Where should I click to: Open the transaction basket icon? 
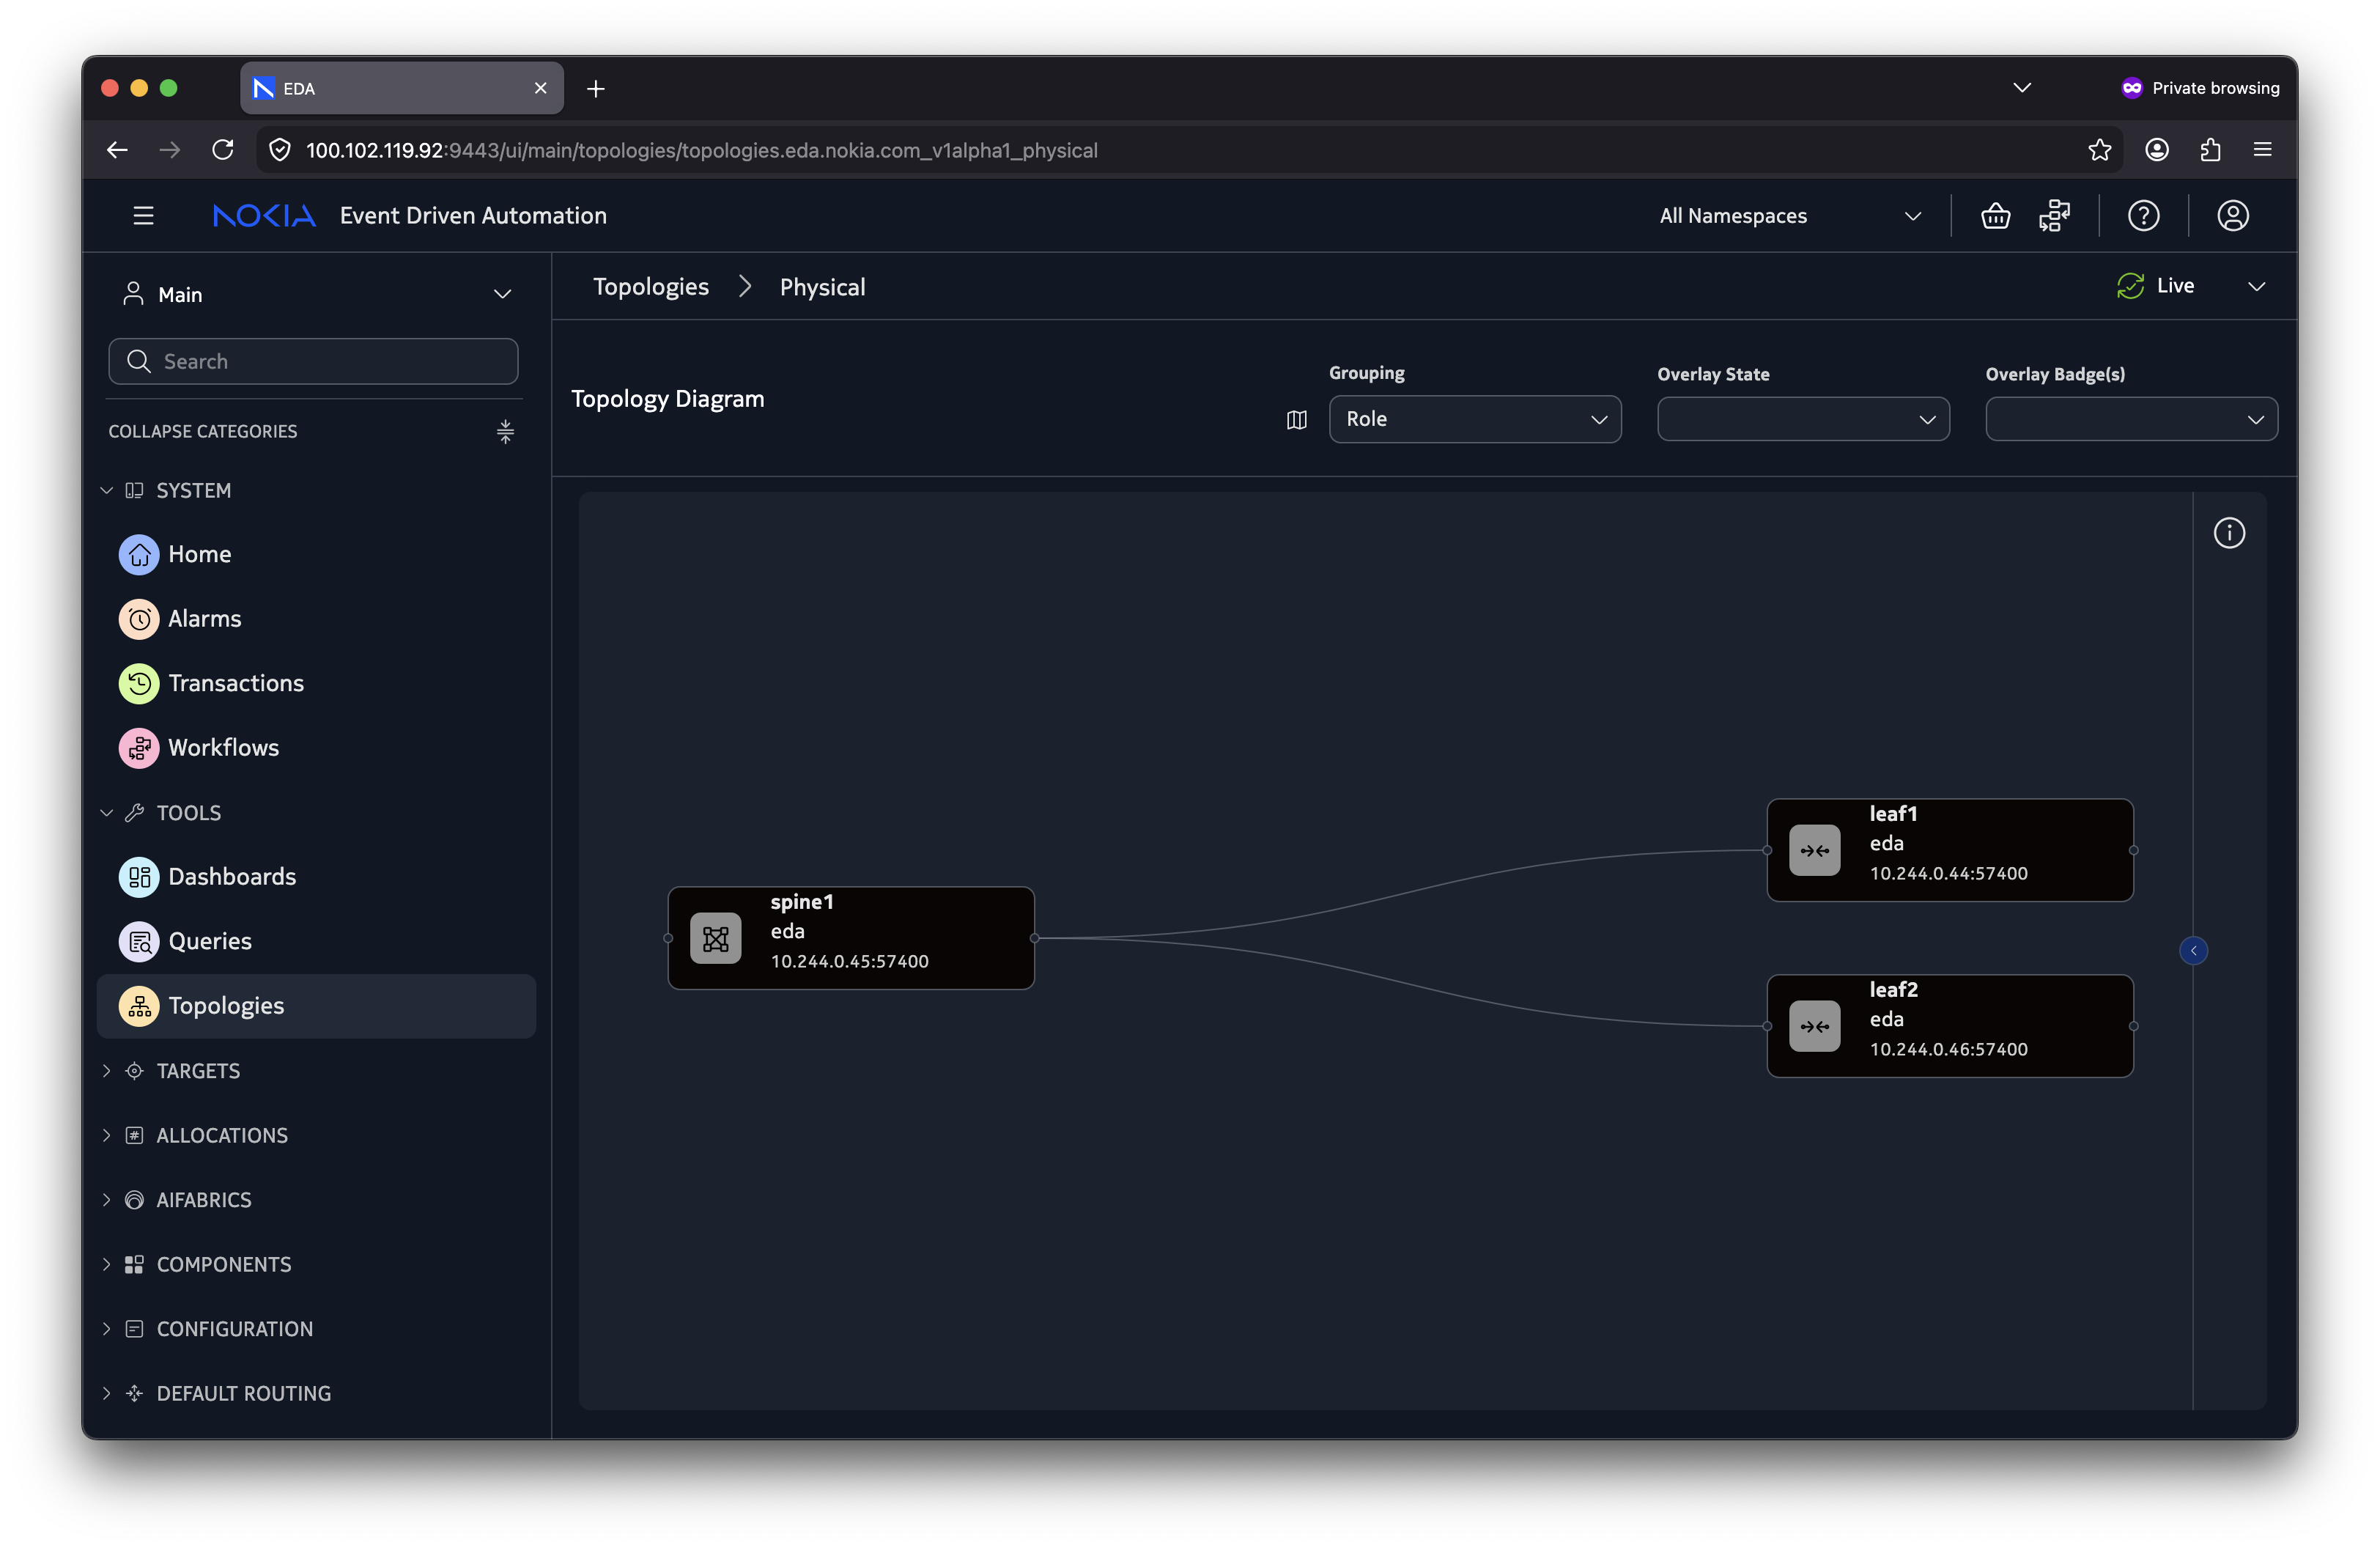tap(1995, 216)
